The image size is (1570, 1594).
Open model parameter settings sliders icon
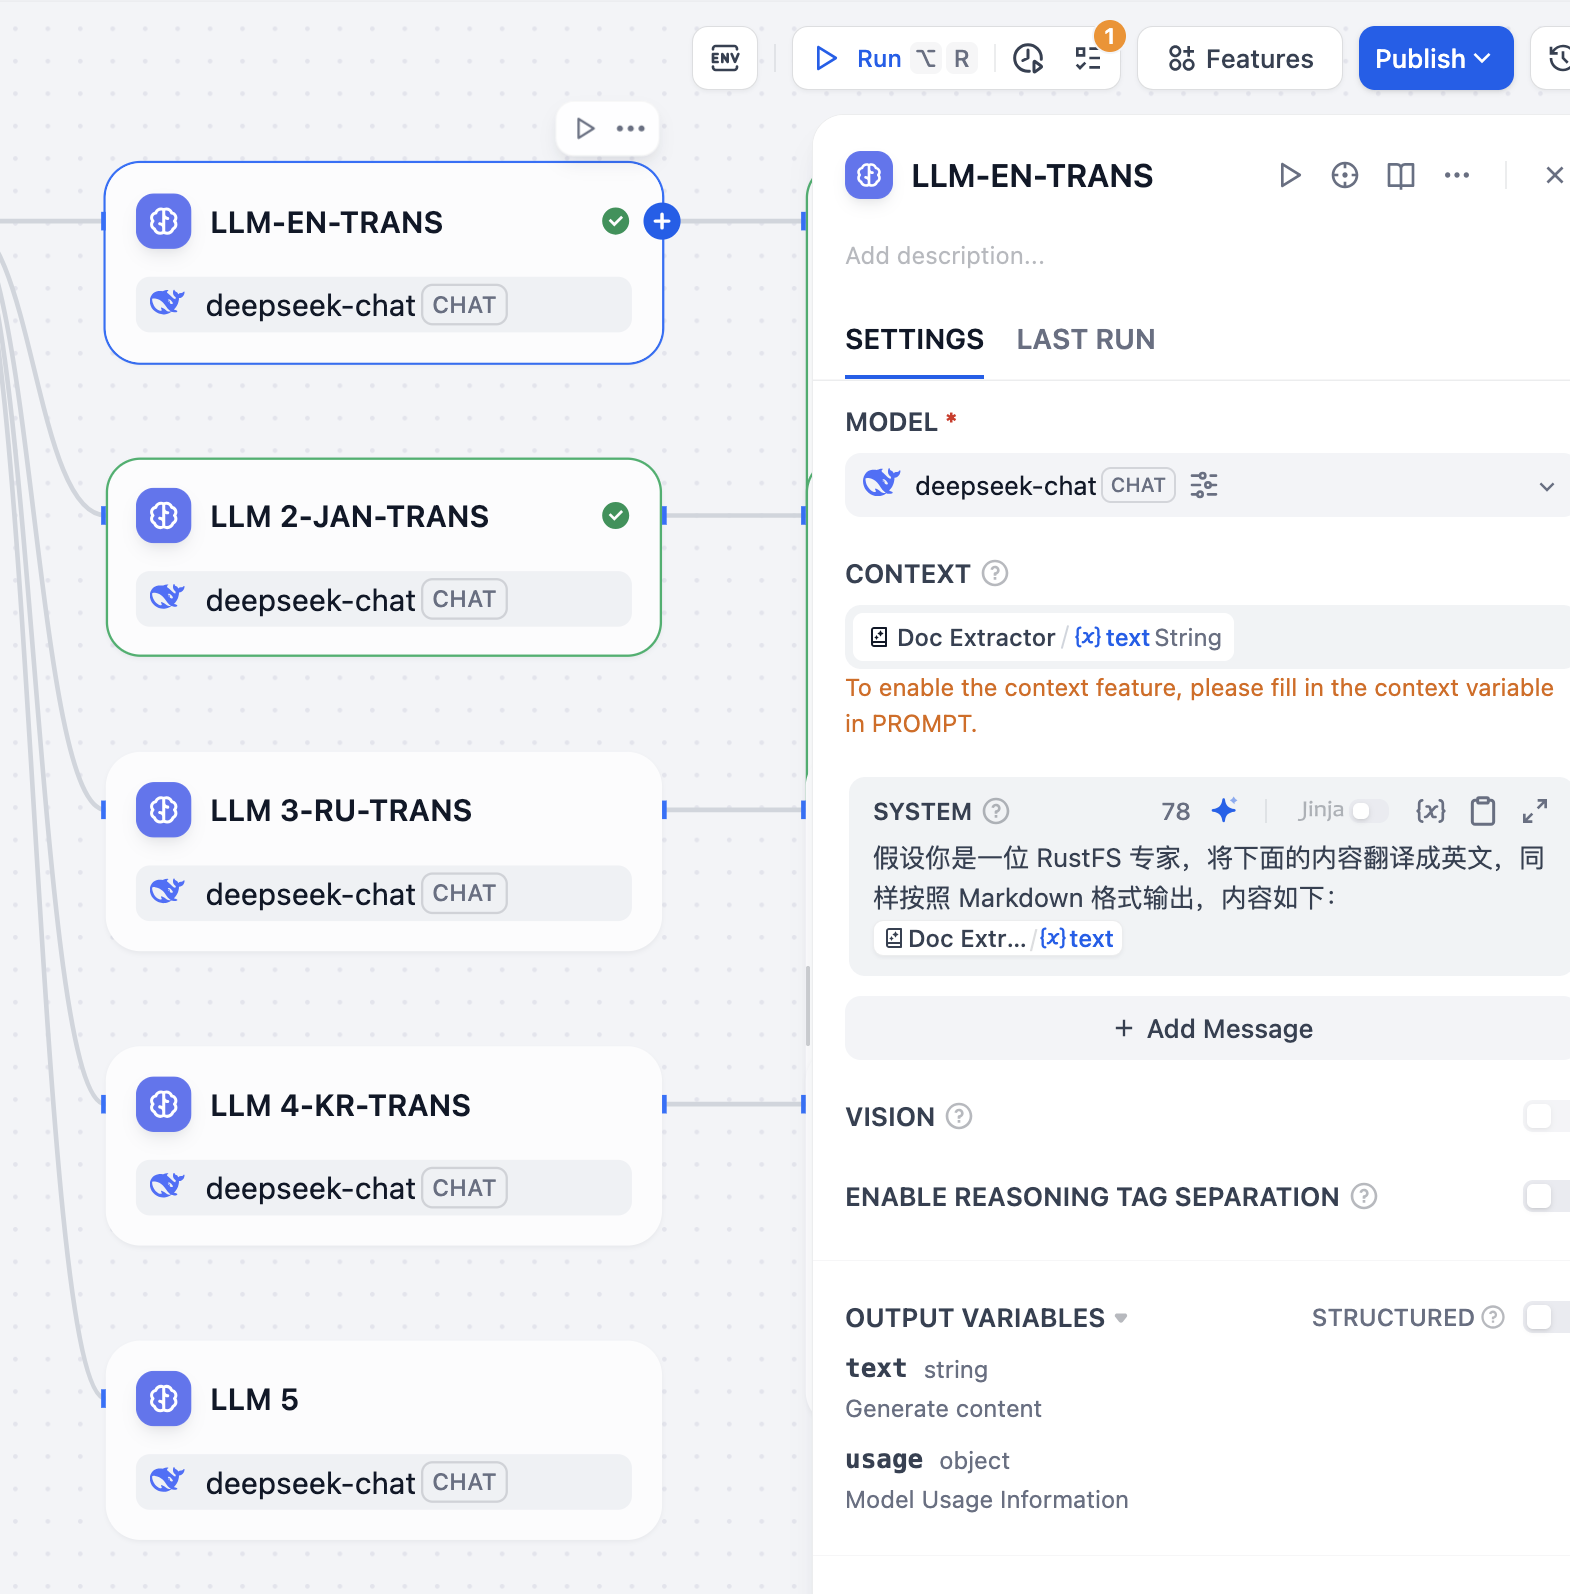coord(1204,485)
